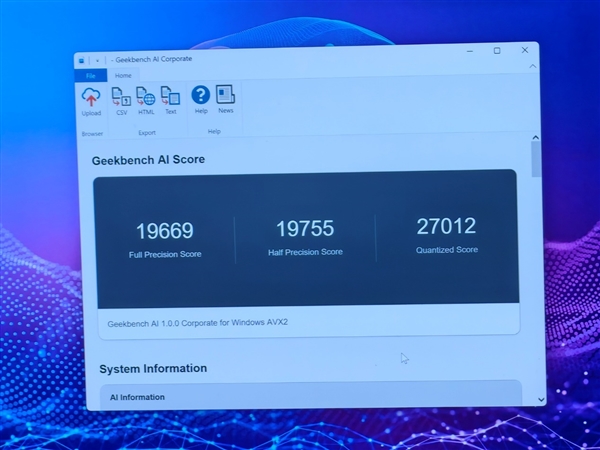
Task: Maximize the Geekbench AI window
Action: click(497, 51)
